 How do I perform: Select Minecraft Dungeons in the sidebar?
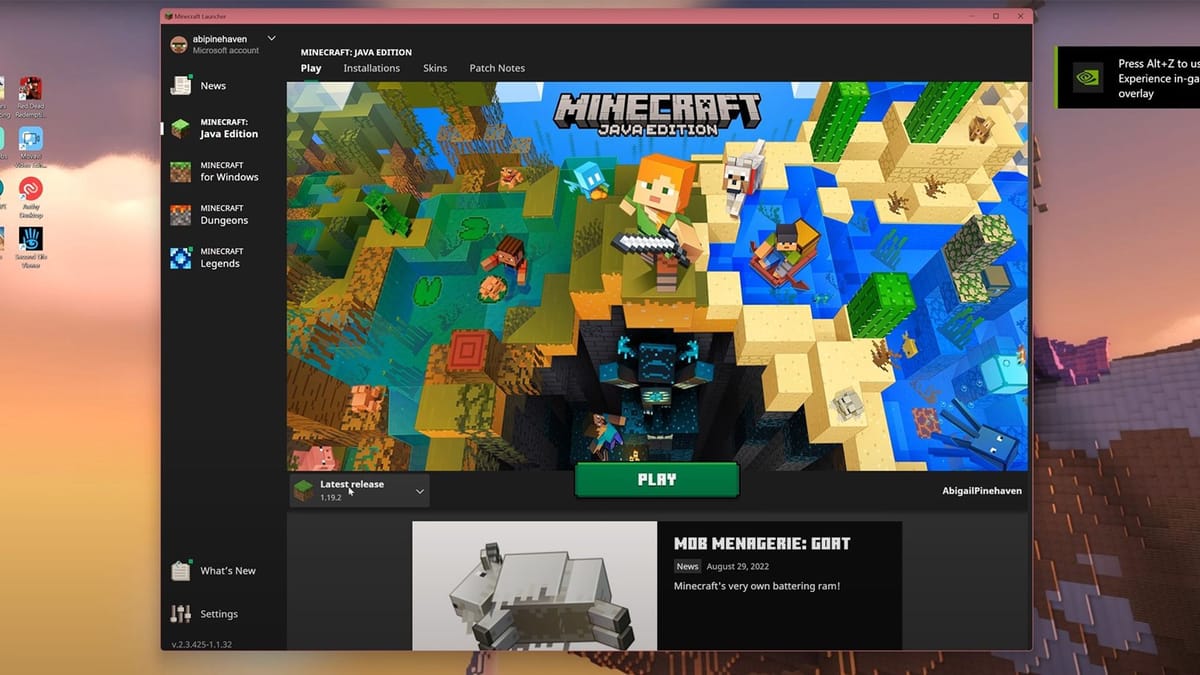click(181, 214)
